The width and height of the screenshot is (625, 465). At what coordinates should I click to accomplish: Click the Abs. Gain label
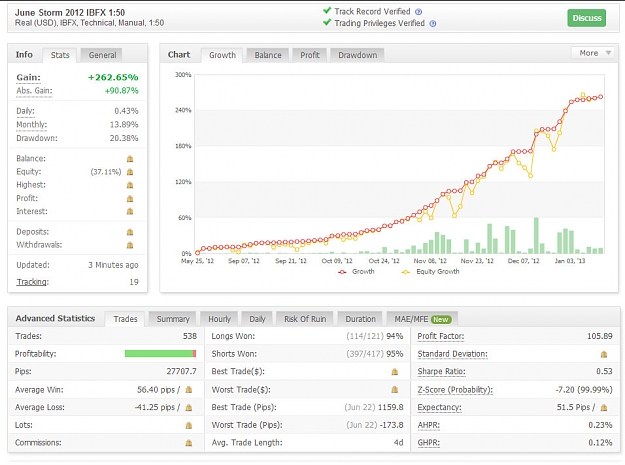tap(34, 91)
